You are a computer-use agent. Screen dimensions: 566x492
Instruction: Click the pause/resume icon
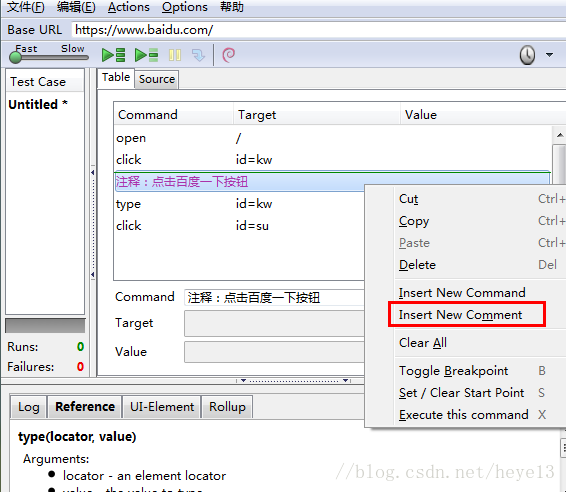175,55
